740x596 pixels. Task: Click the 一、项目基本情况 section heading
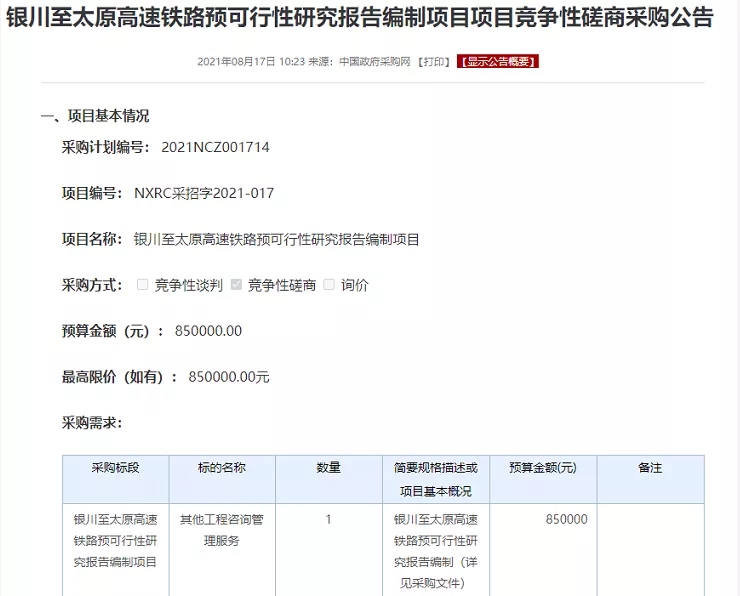95,116
